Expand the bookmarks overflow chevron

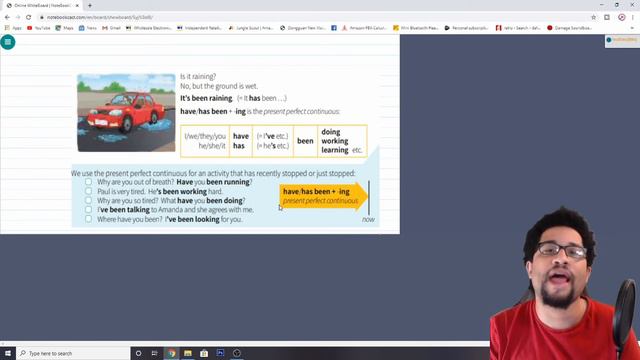pos(632,28)
